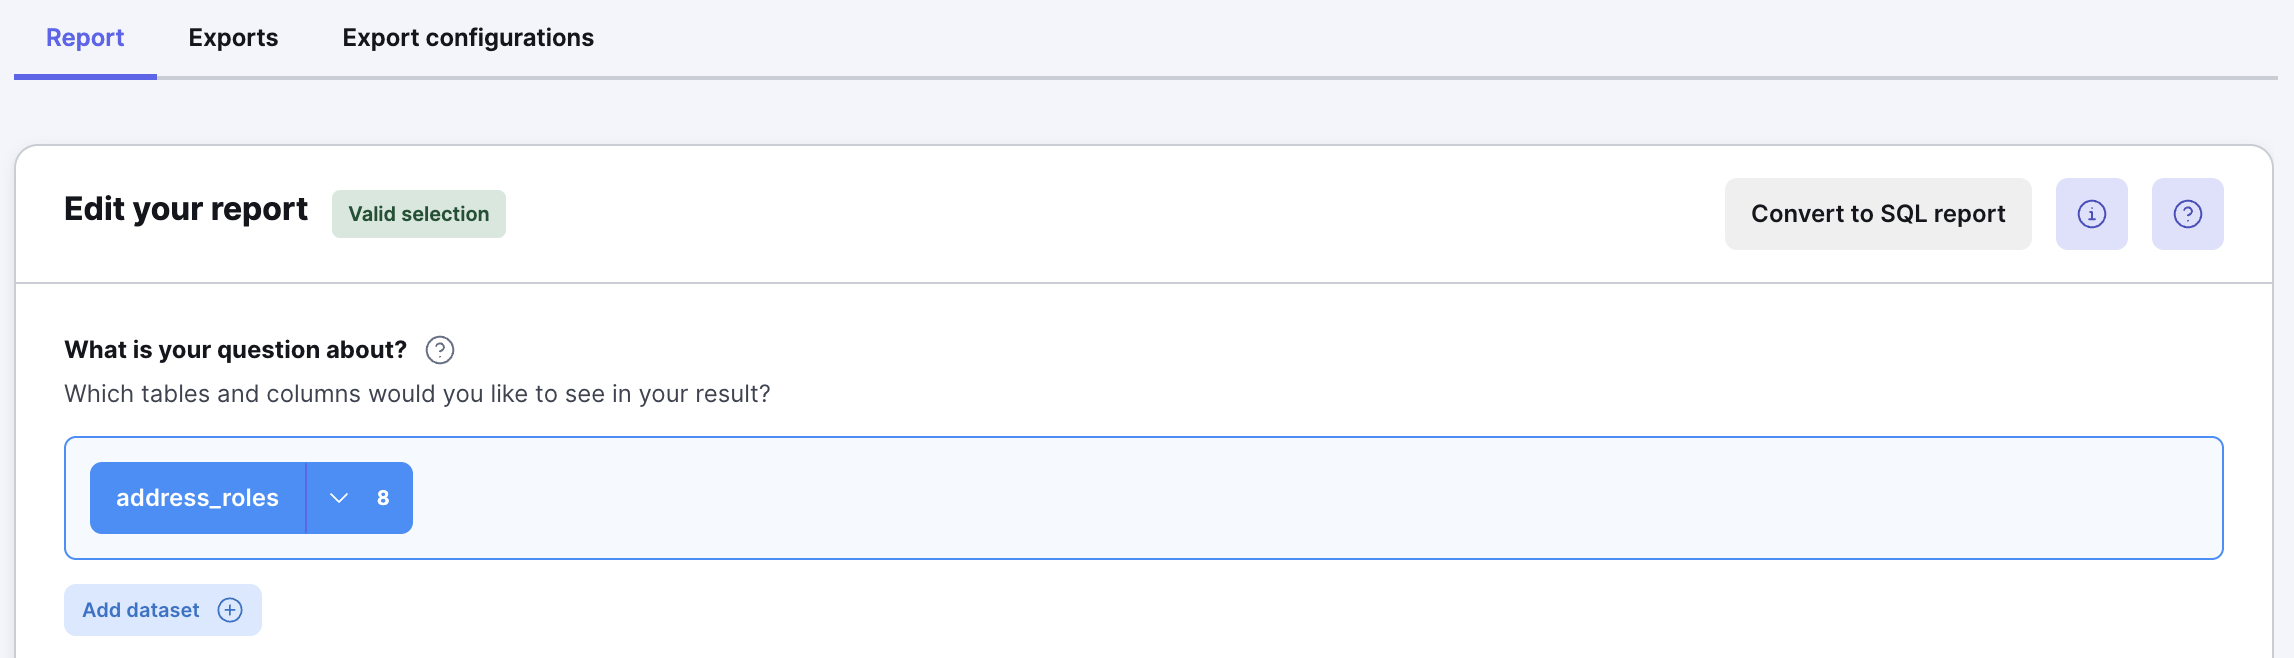The height and width of the screenshot is (658, 2294).
Task: Click the Edit your report heading
Action: (x=186, y=209)
